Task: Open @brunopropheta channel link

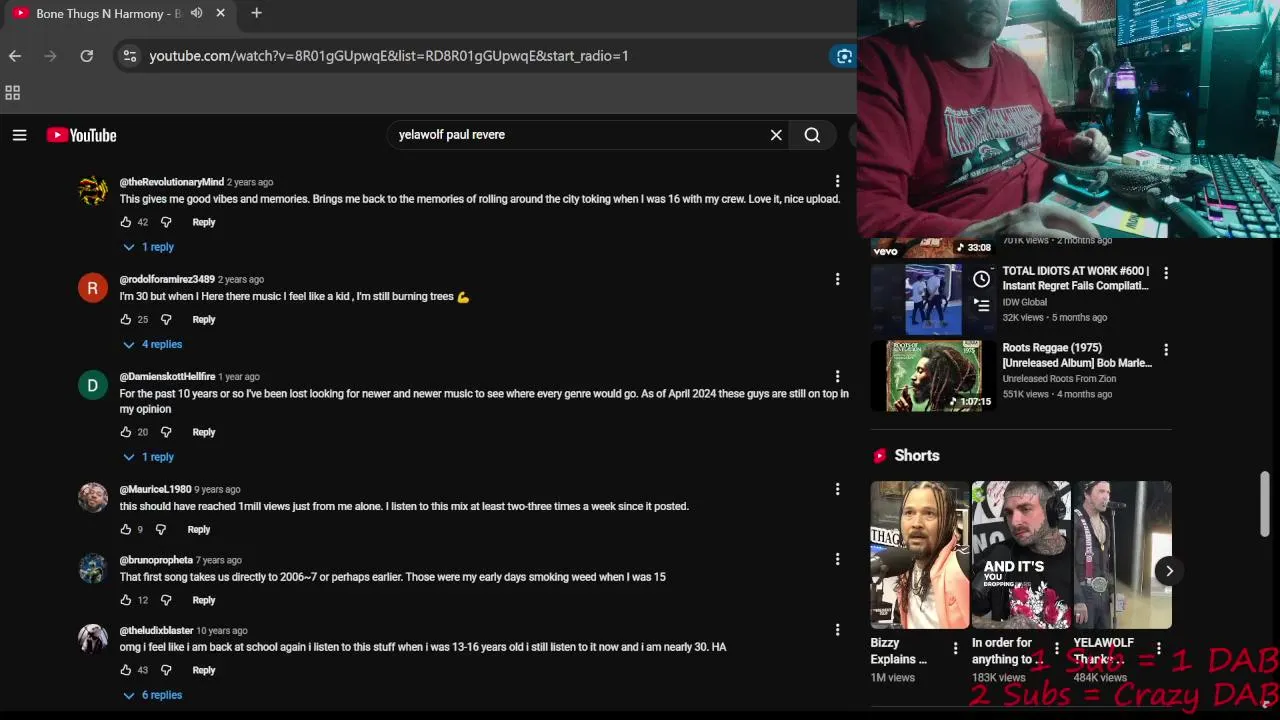Action: pos(156,560)
